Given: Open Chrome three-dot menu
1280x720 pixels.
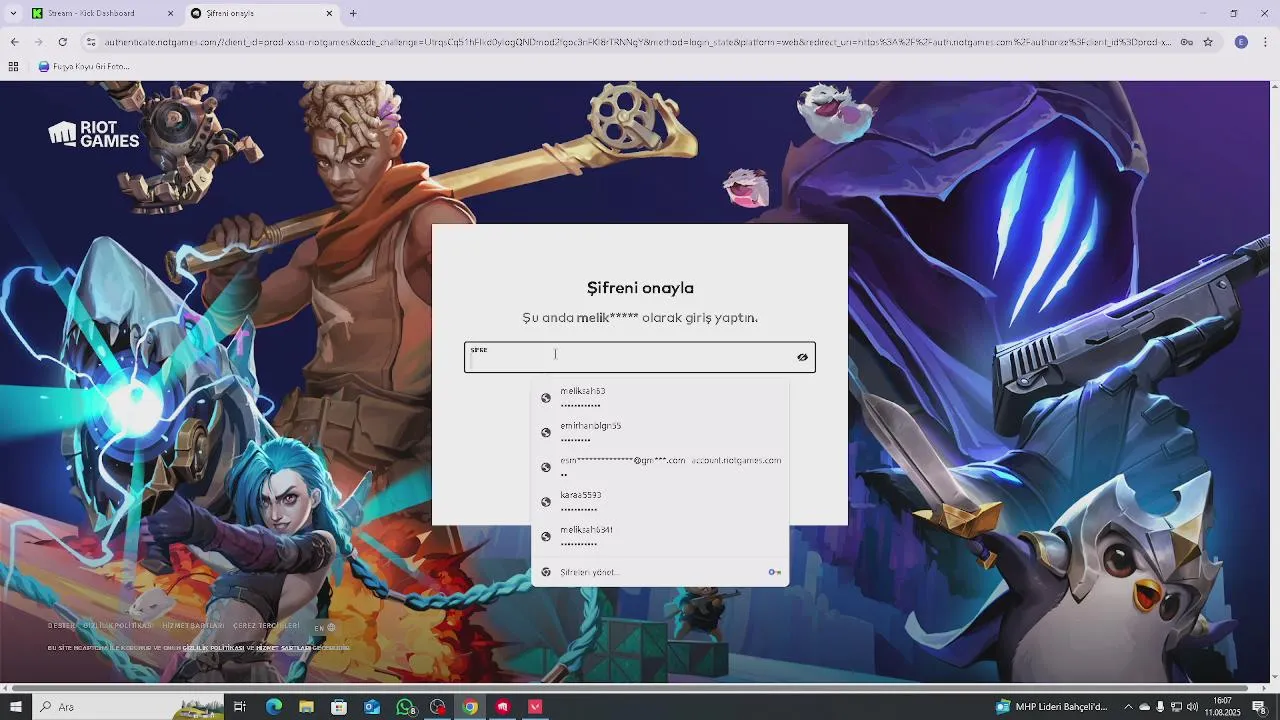Looking at the screenshot, I should click(1266, 42).
